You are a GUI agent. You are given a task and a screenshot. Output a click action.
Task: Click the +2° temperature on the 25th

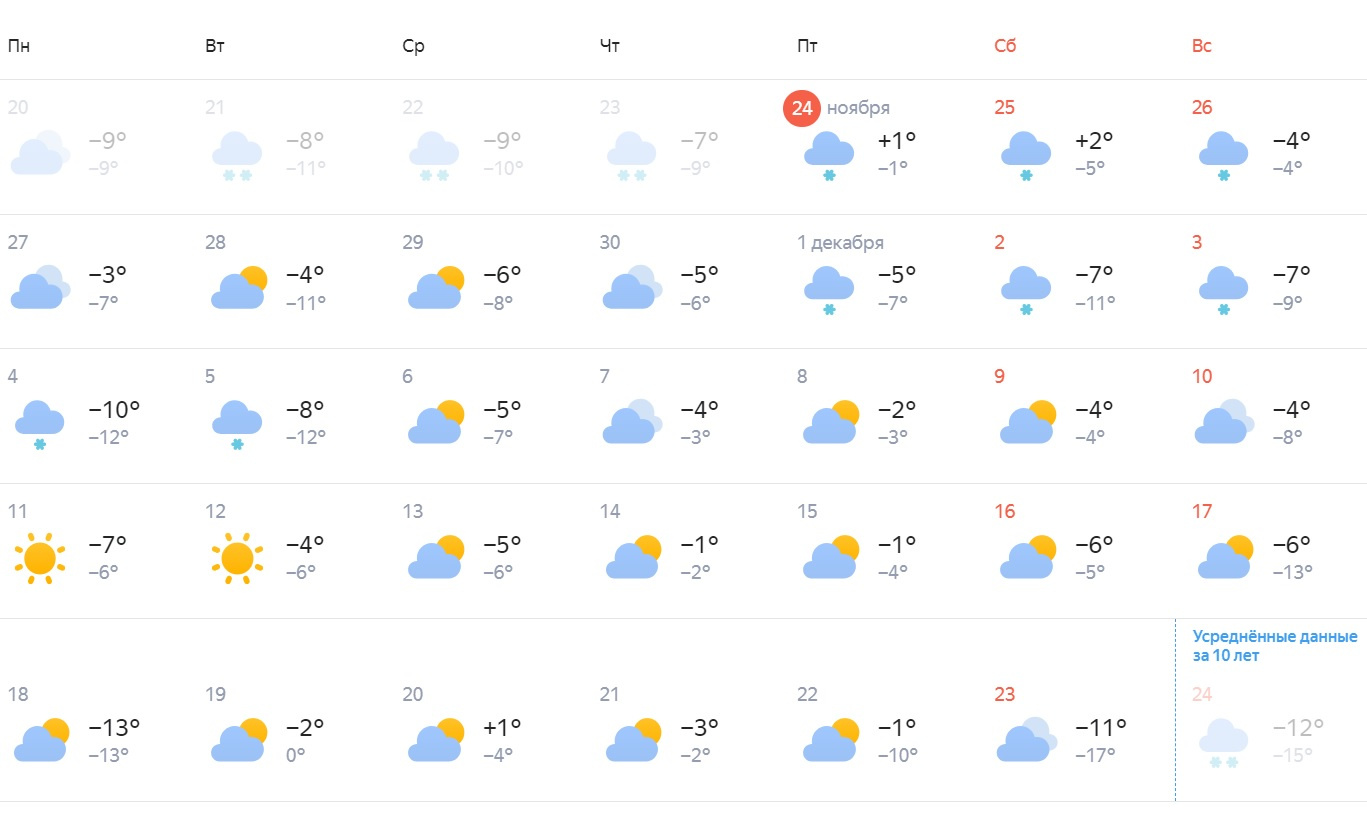[1092, 141]
